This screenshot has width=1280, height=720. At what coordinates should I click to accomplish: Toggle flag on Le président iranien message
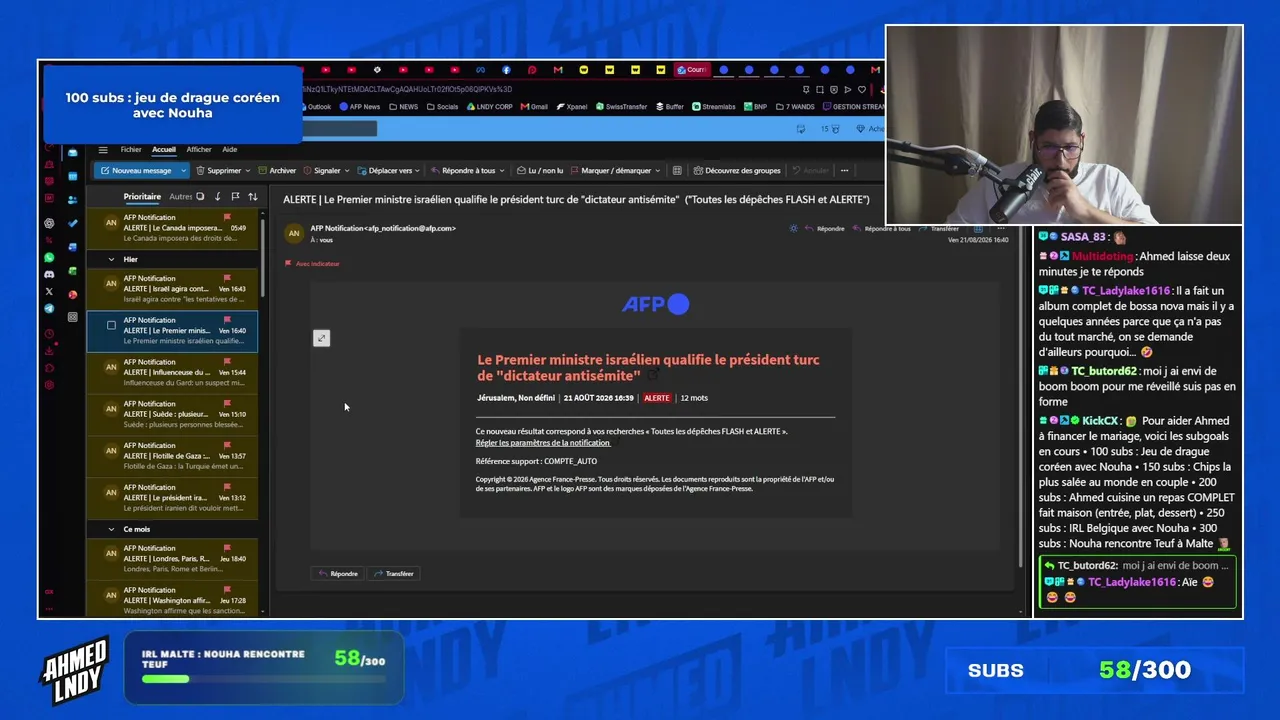click(227, 488)
